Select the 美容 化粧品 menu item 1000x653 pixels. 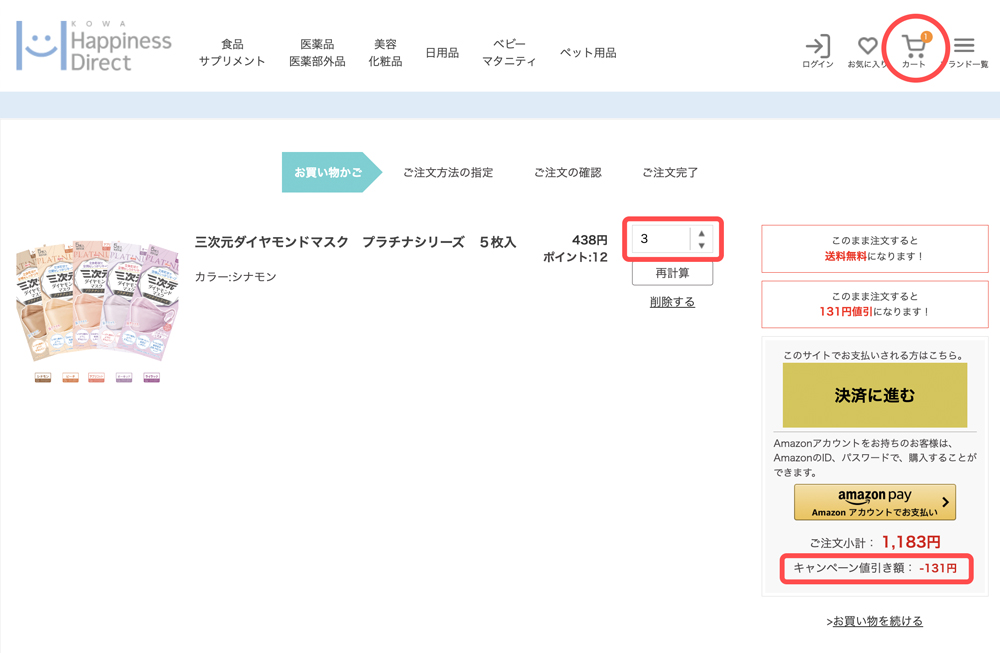point(385,53)
